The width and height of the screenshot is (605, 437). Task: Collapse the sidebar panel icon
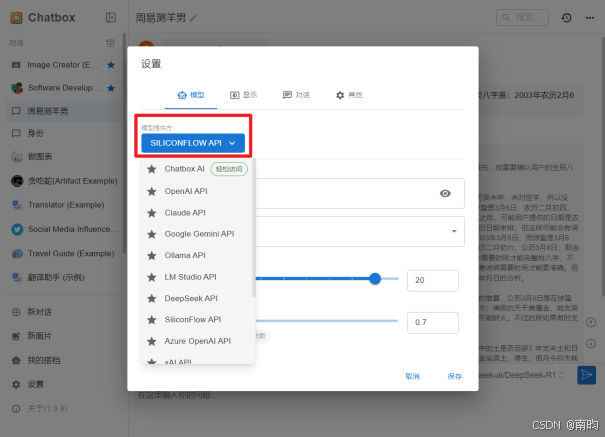click(x=111, y=18)
